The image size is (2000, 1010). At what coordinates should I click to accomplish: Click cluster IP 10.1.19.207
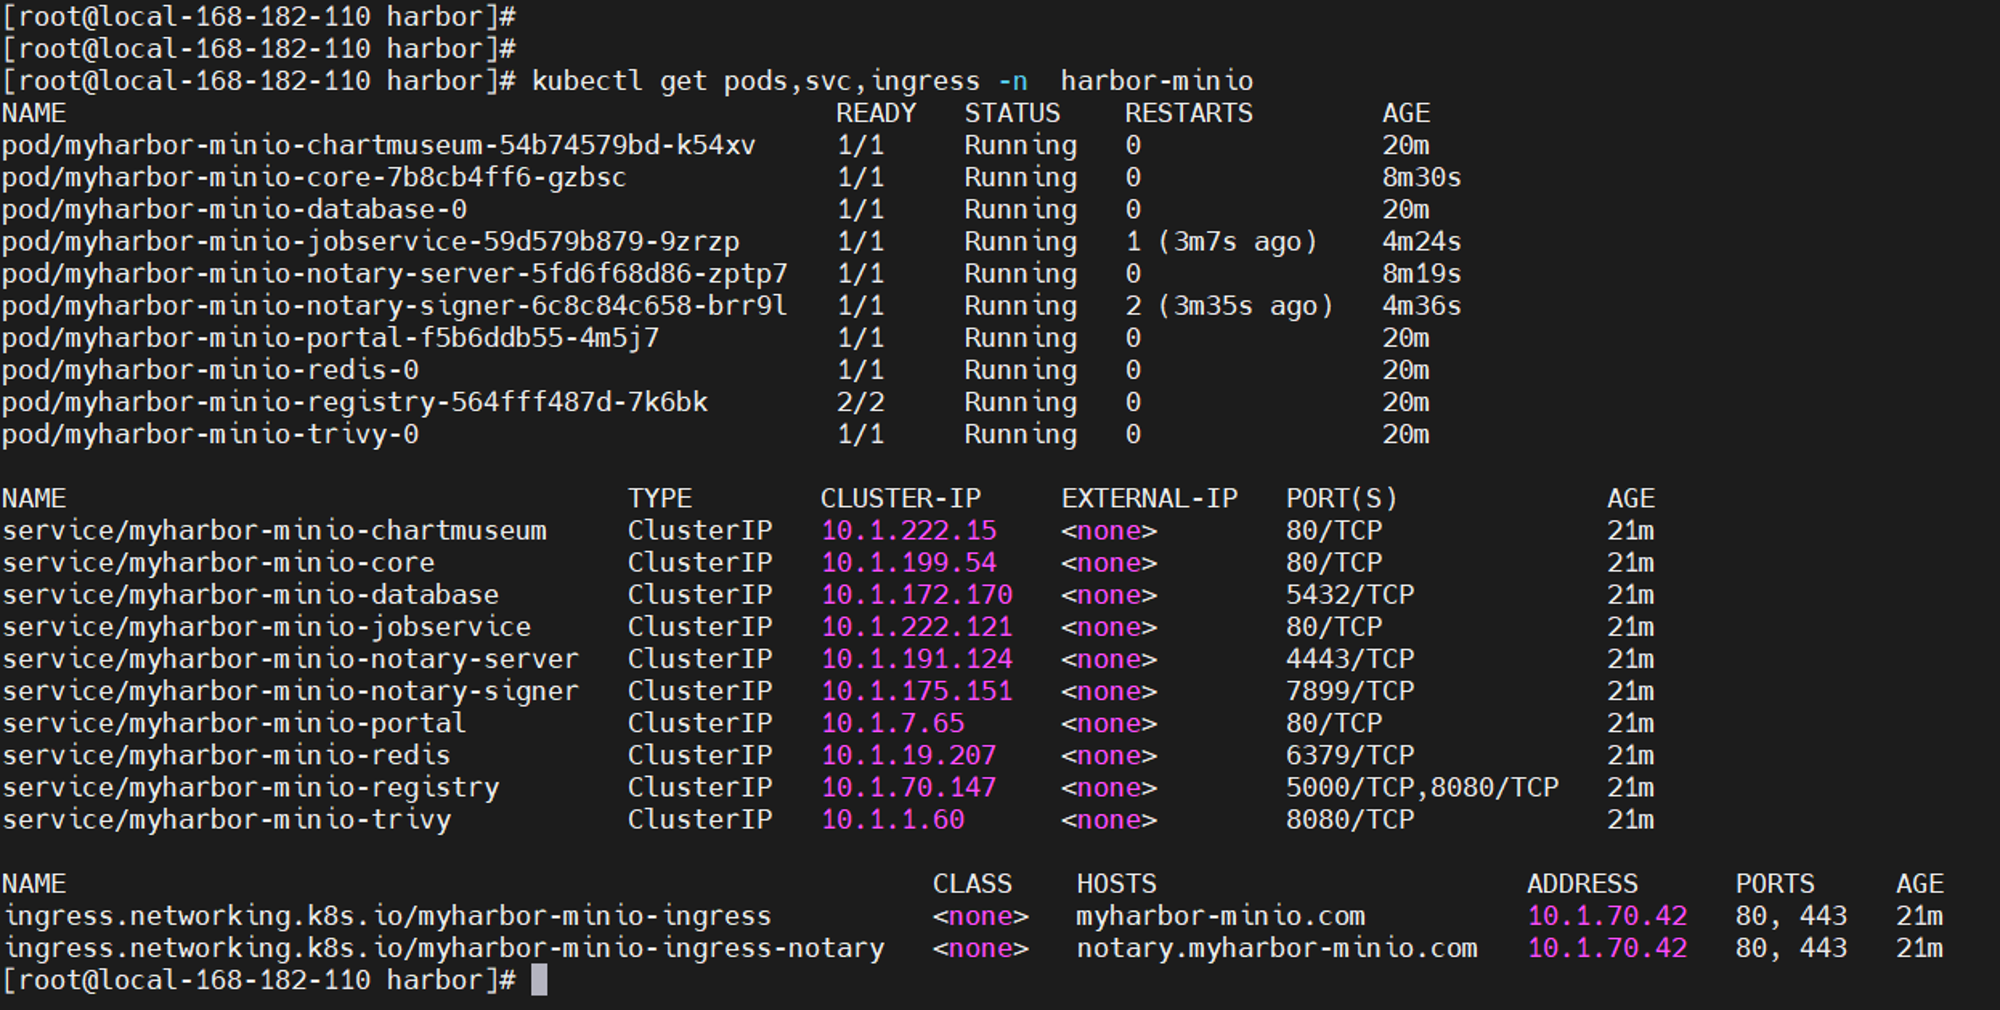(x=909, y=754)
